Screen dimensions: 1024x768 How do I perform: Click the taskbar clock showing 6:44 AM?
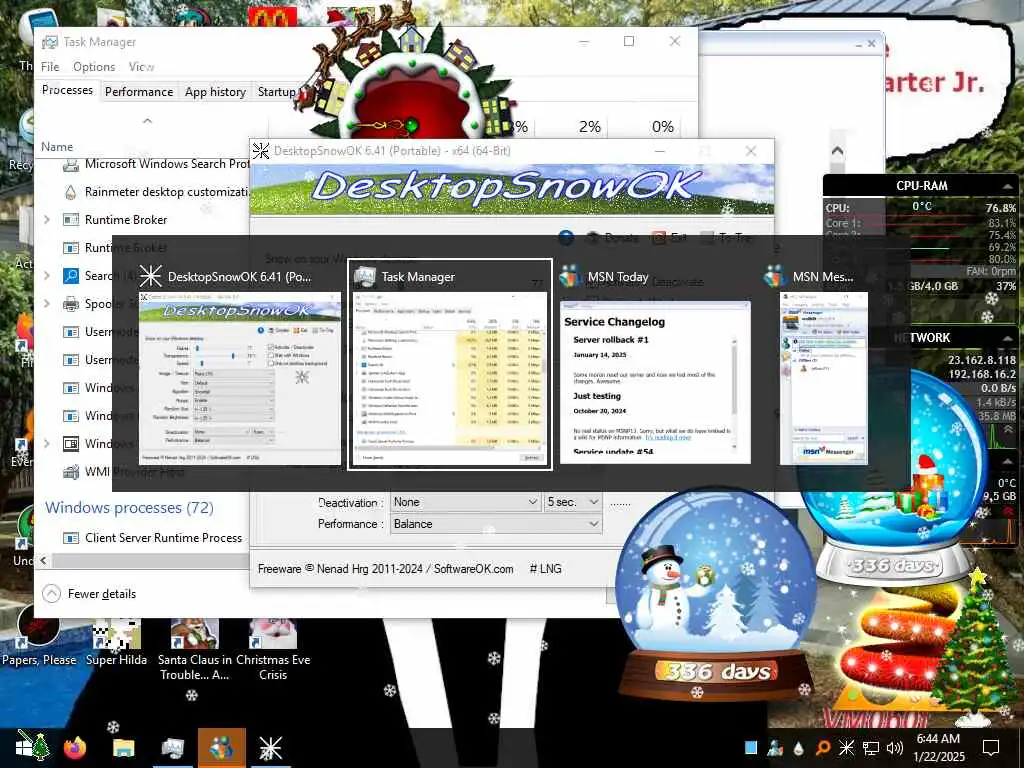tap(938, 748)
